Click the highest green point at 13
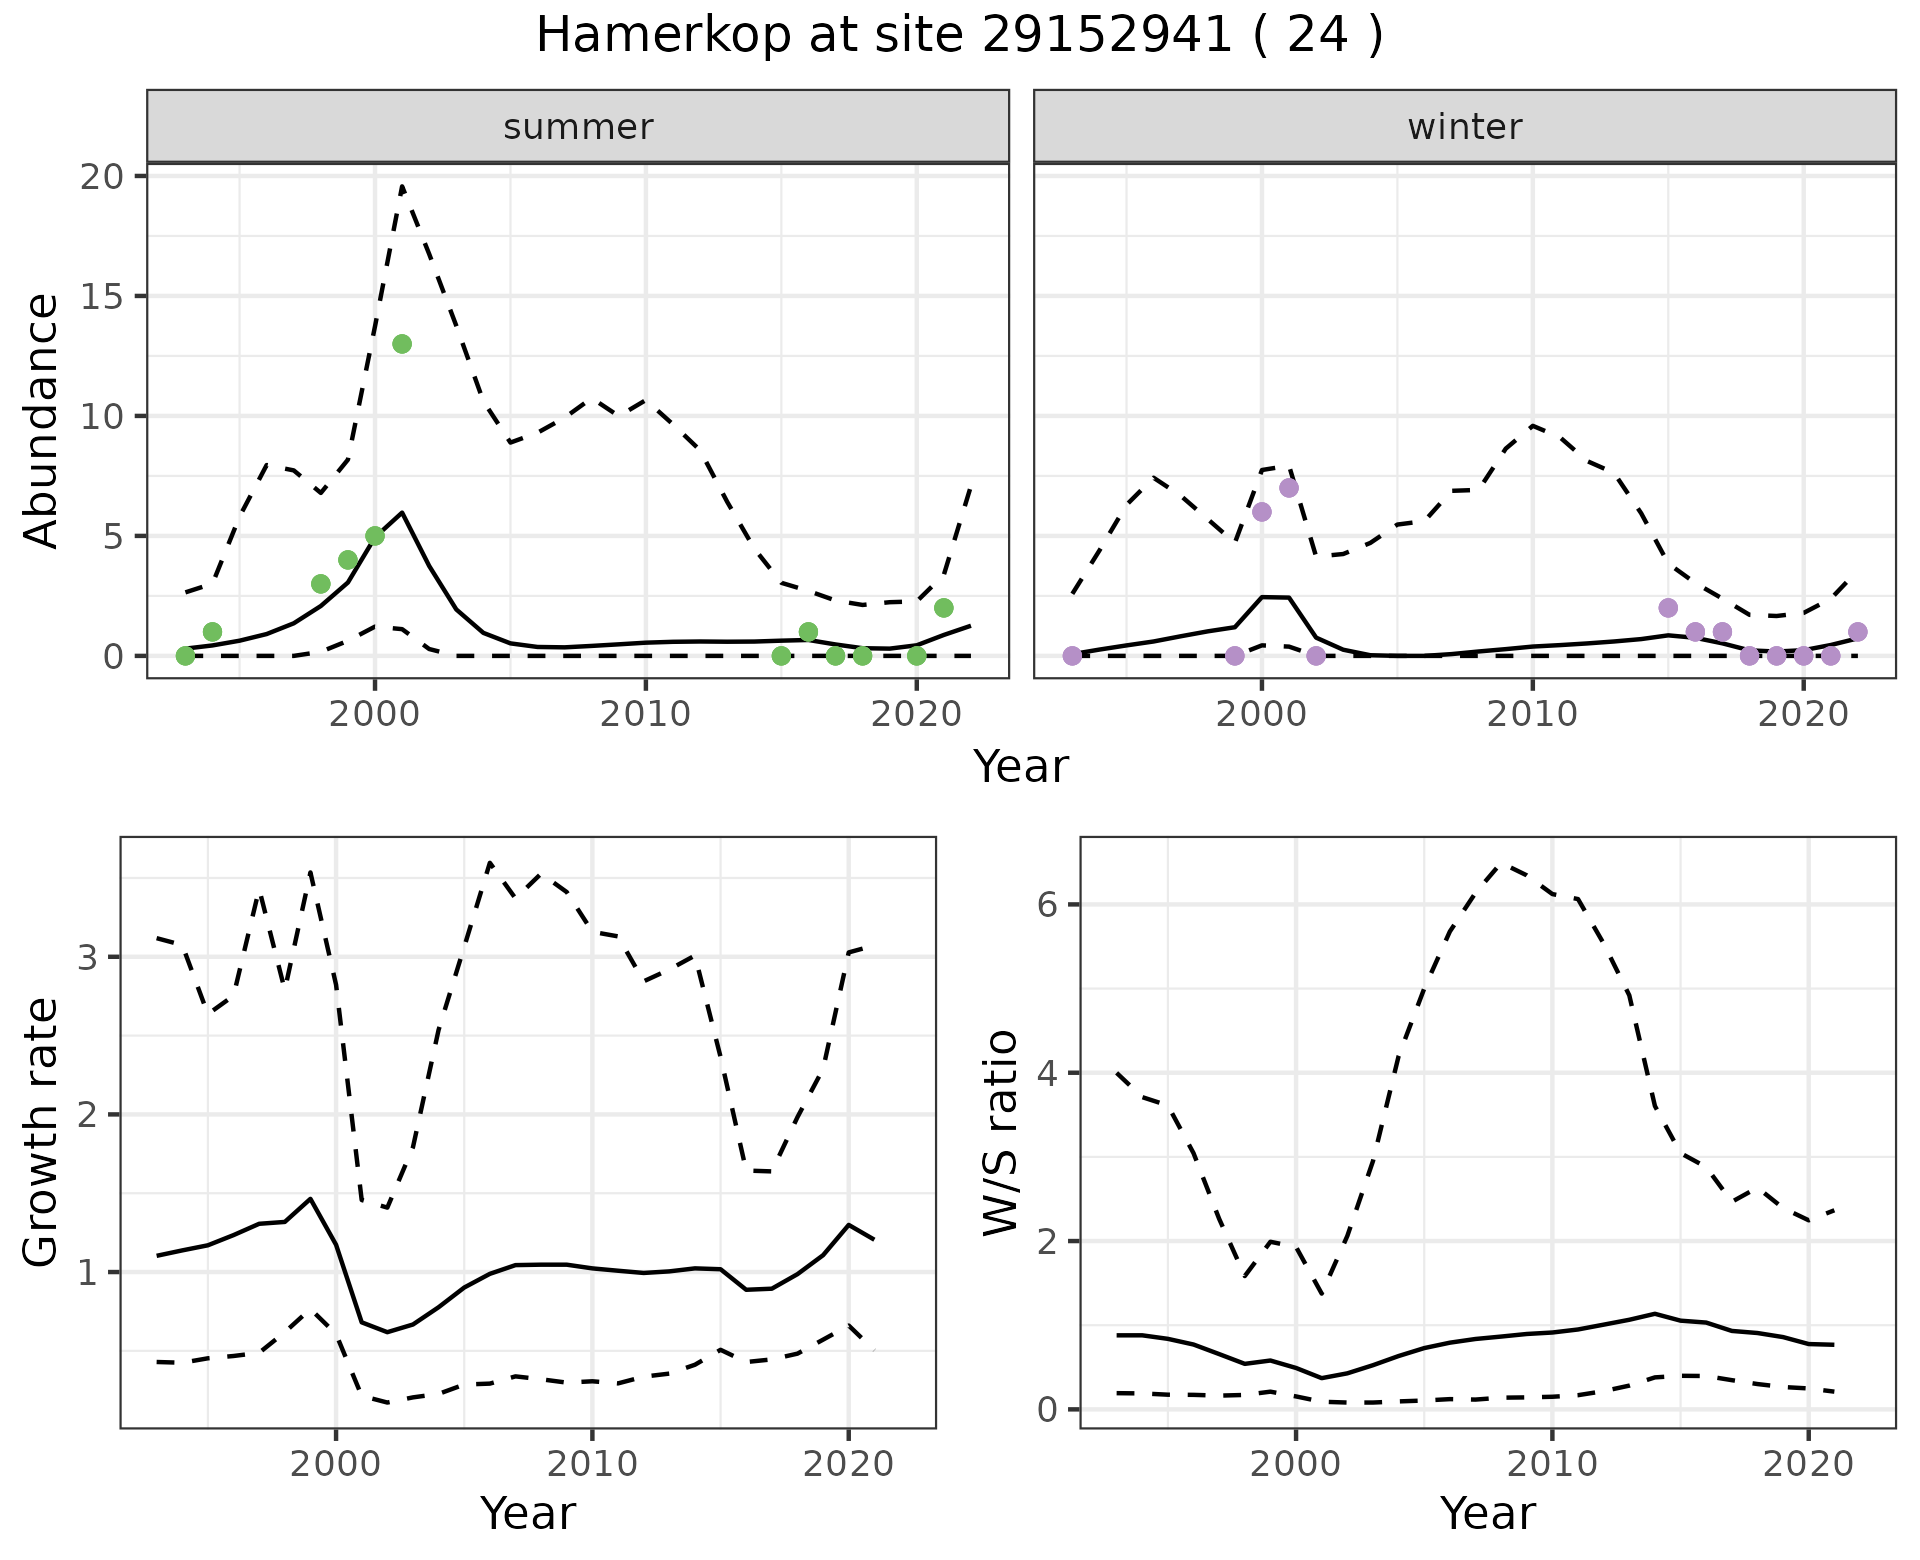This screenshot has width=1920, height=1560. coord(402,344)
